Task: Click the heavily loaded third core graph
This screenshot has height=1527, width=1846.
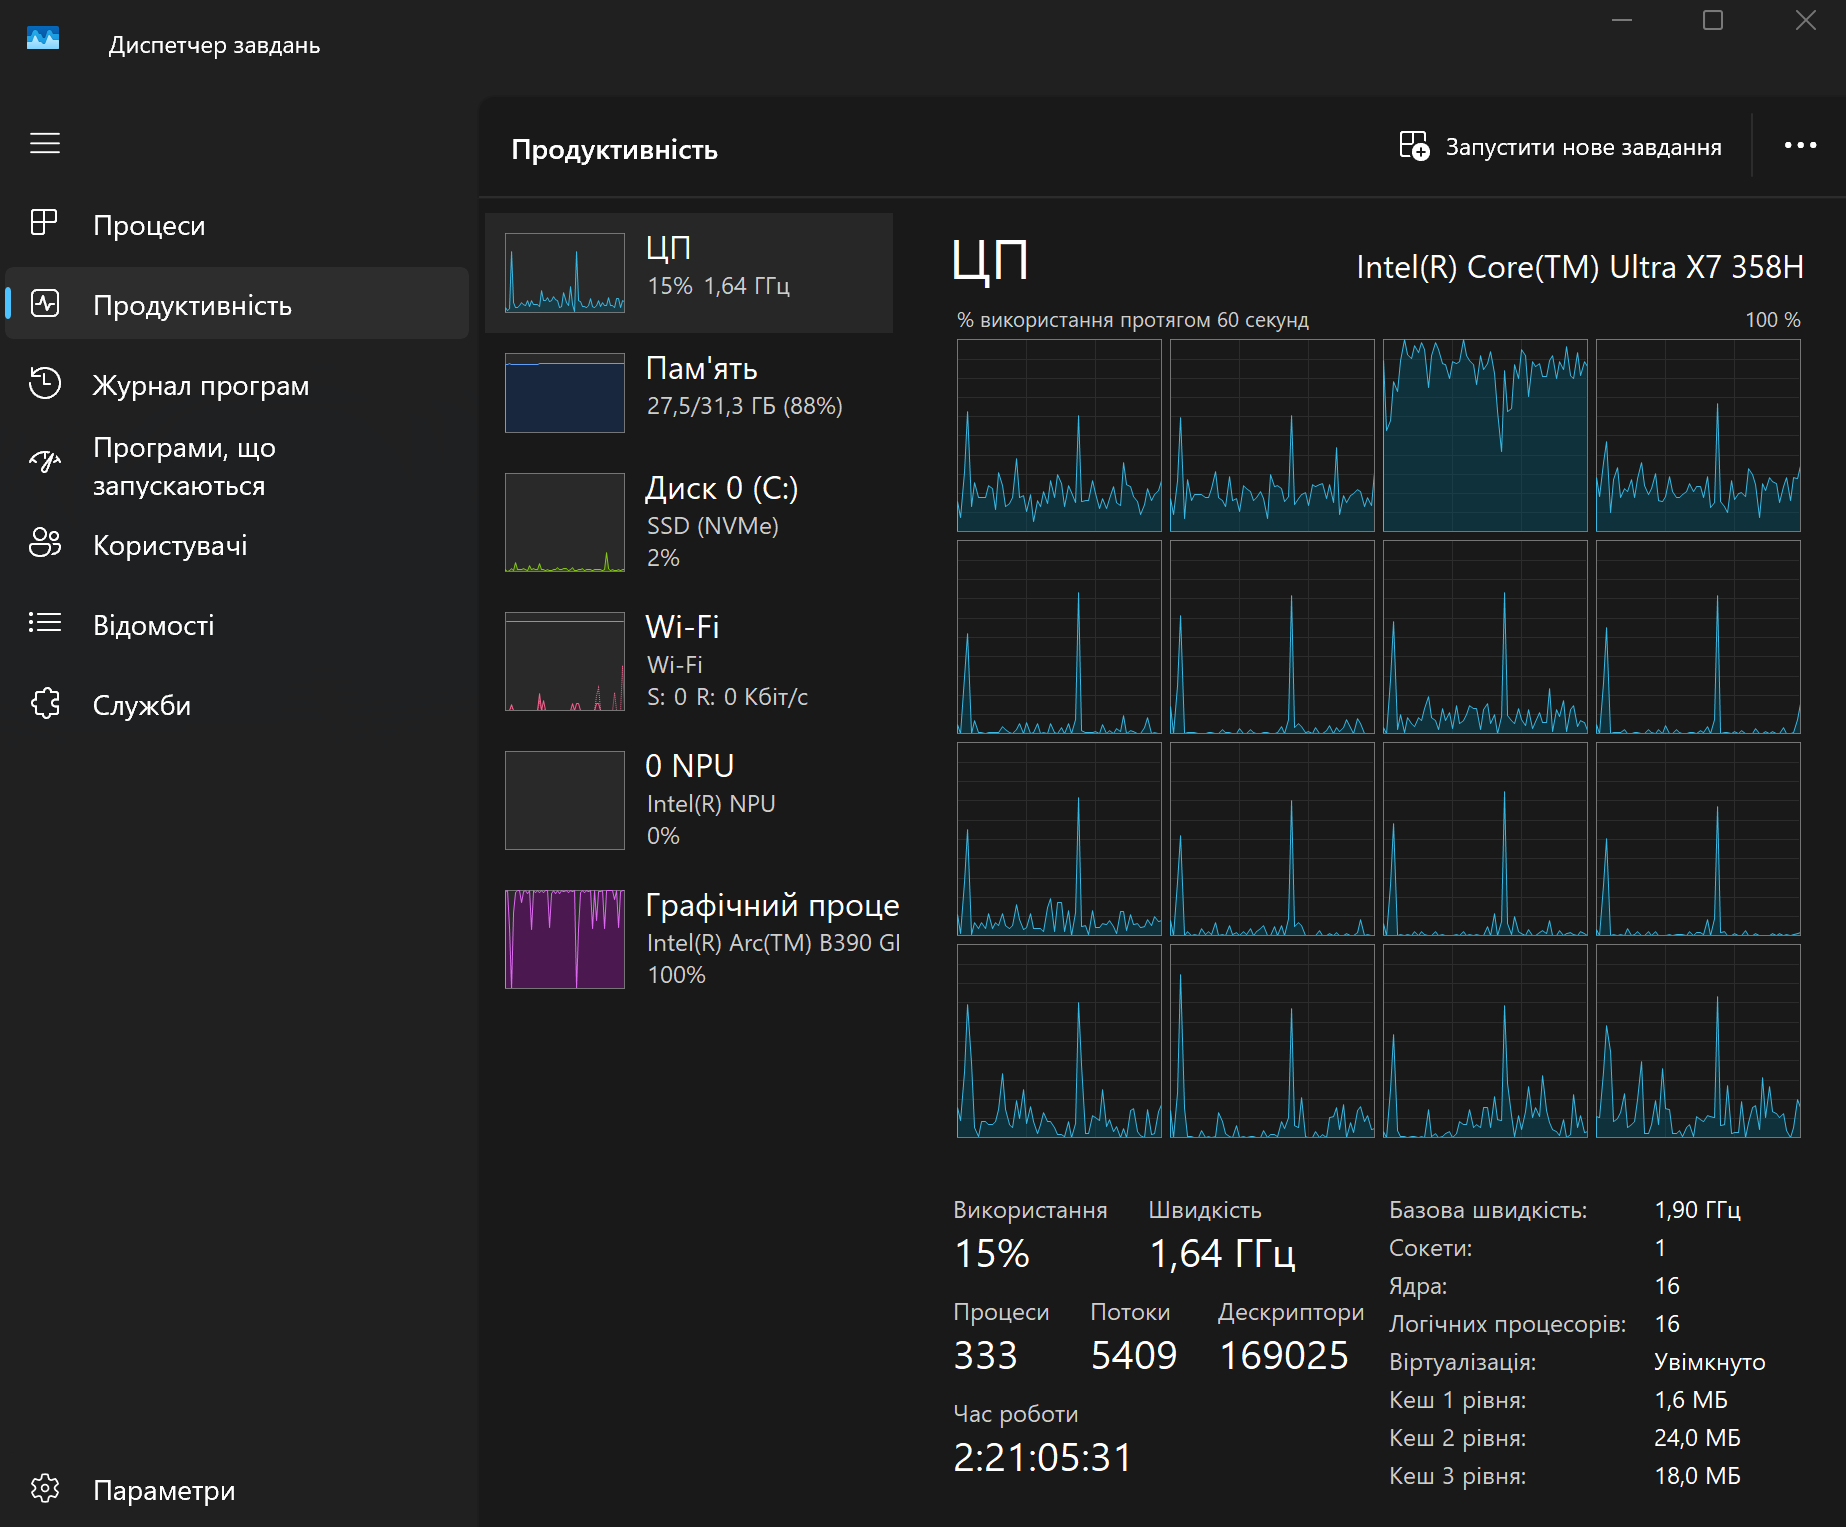Action: [x=1485, y=436]
